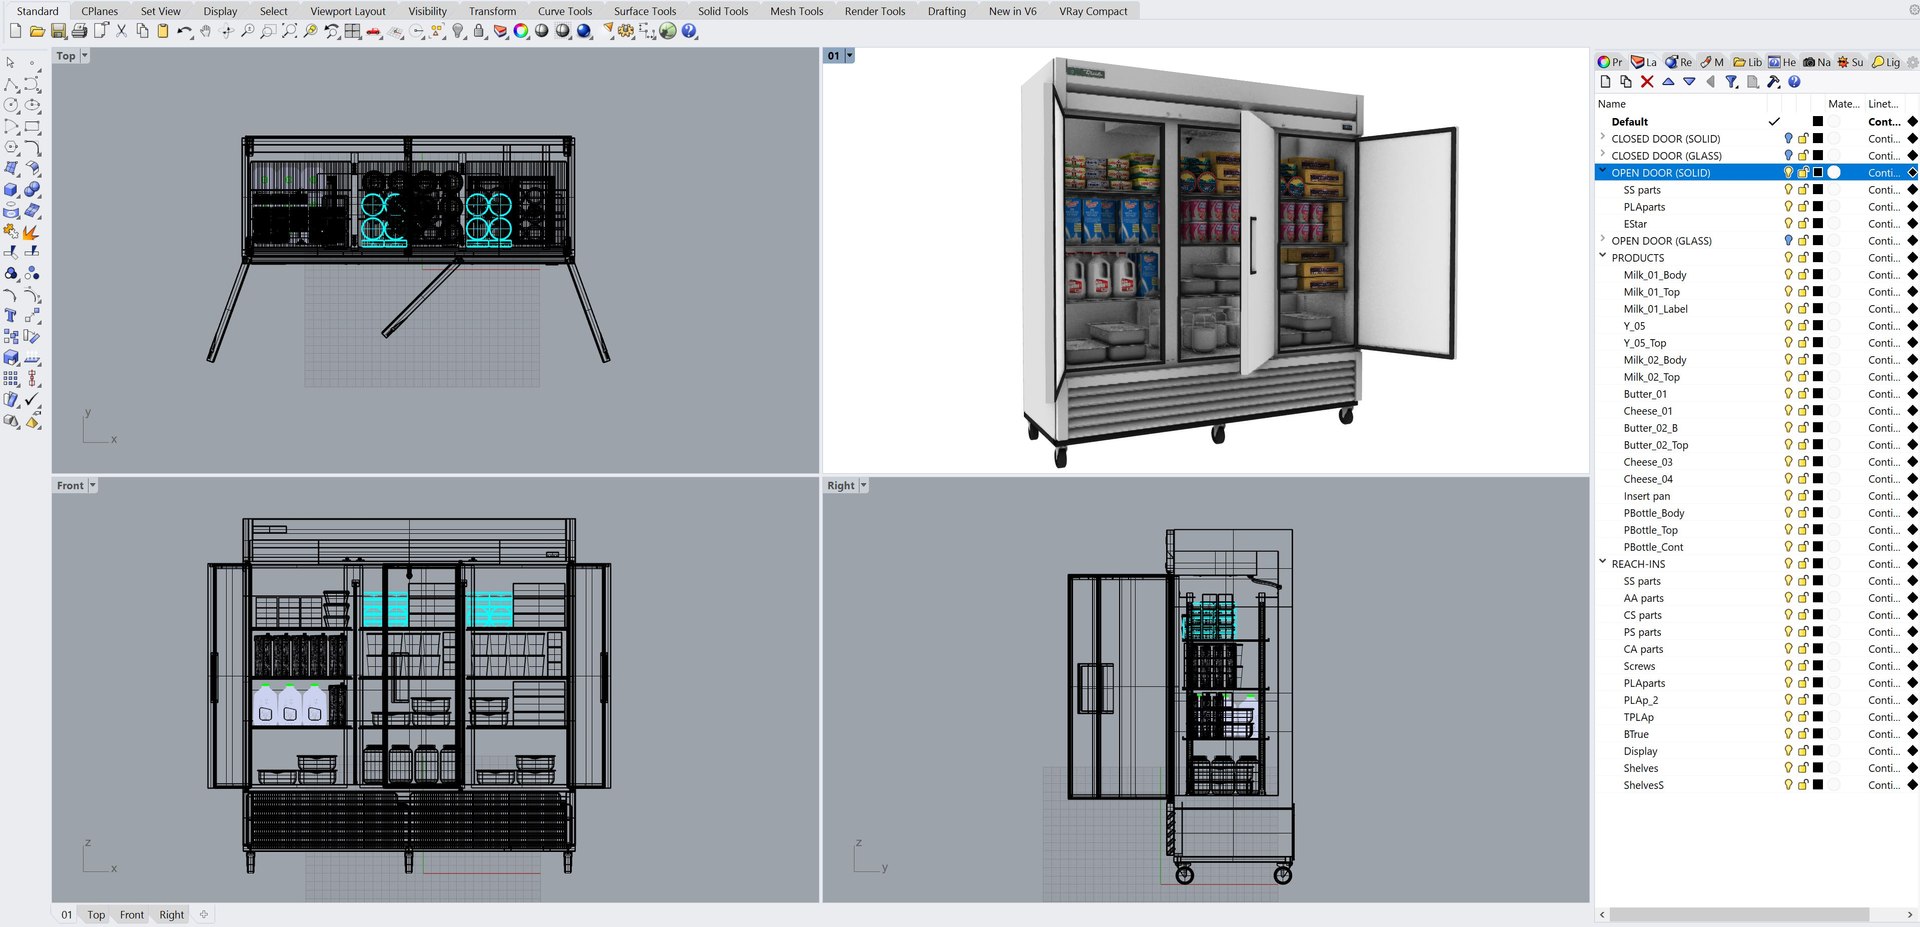Open the Right viewport title dropdown arrow
The image size is (1920, 927).
864,486
